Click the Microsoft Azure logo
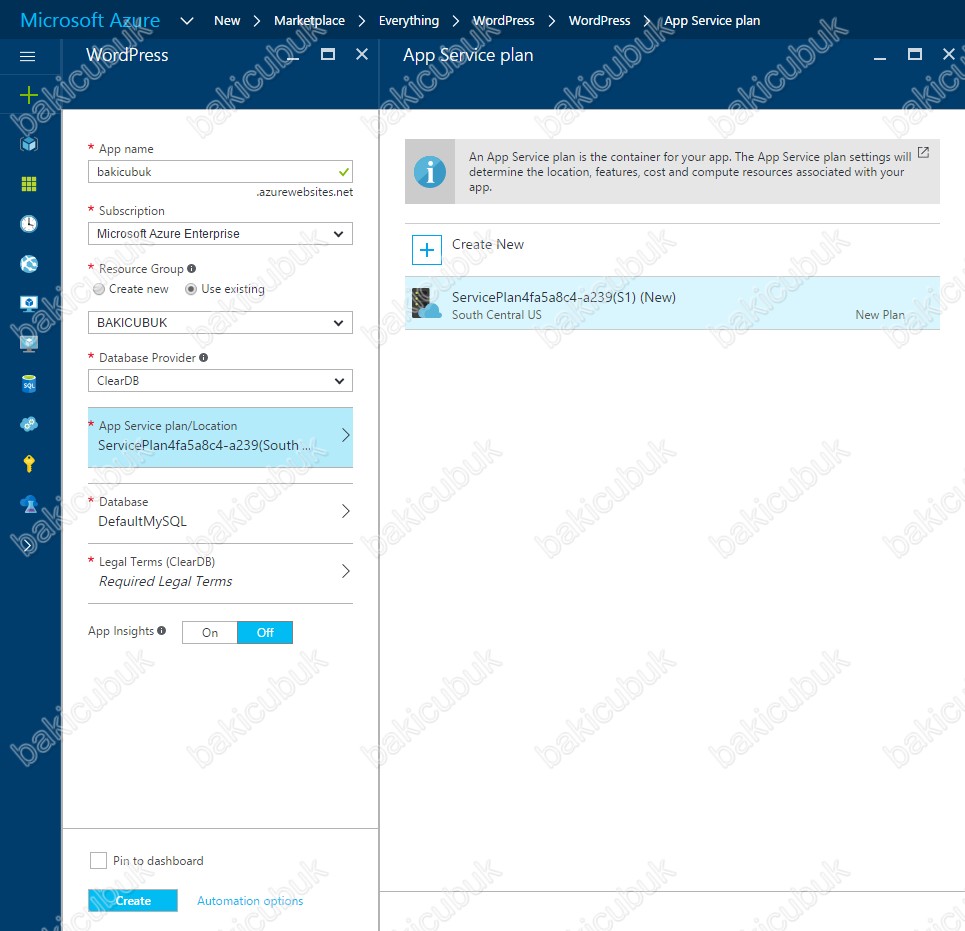965x931 pixels. click(90, 20)
